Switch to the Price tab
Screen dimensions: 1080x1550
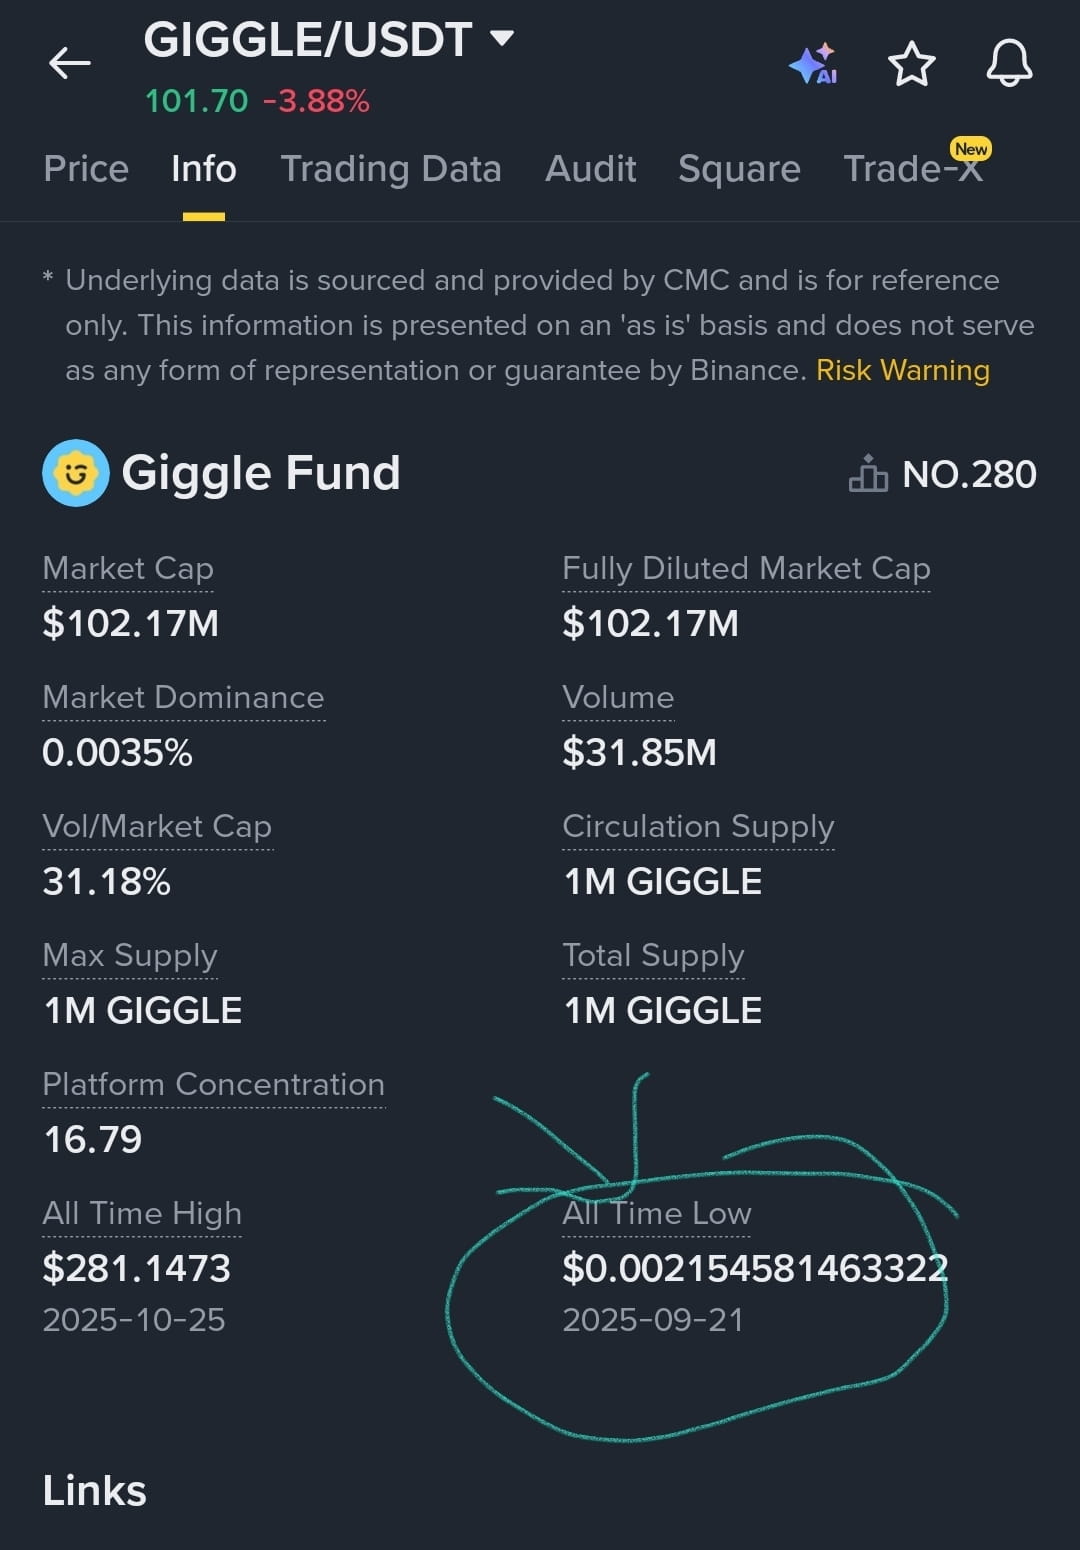click(86, 168)
